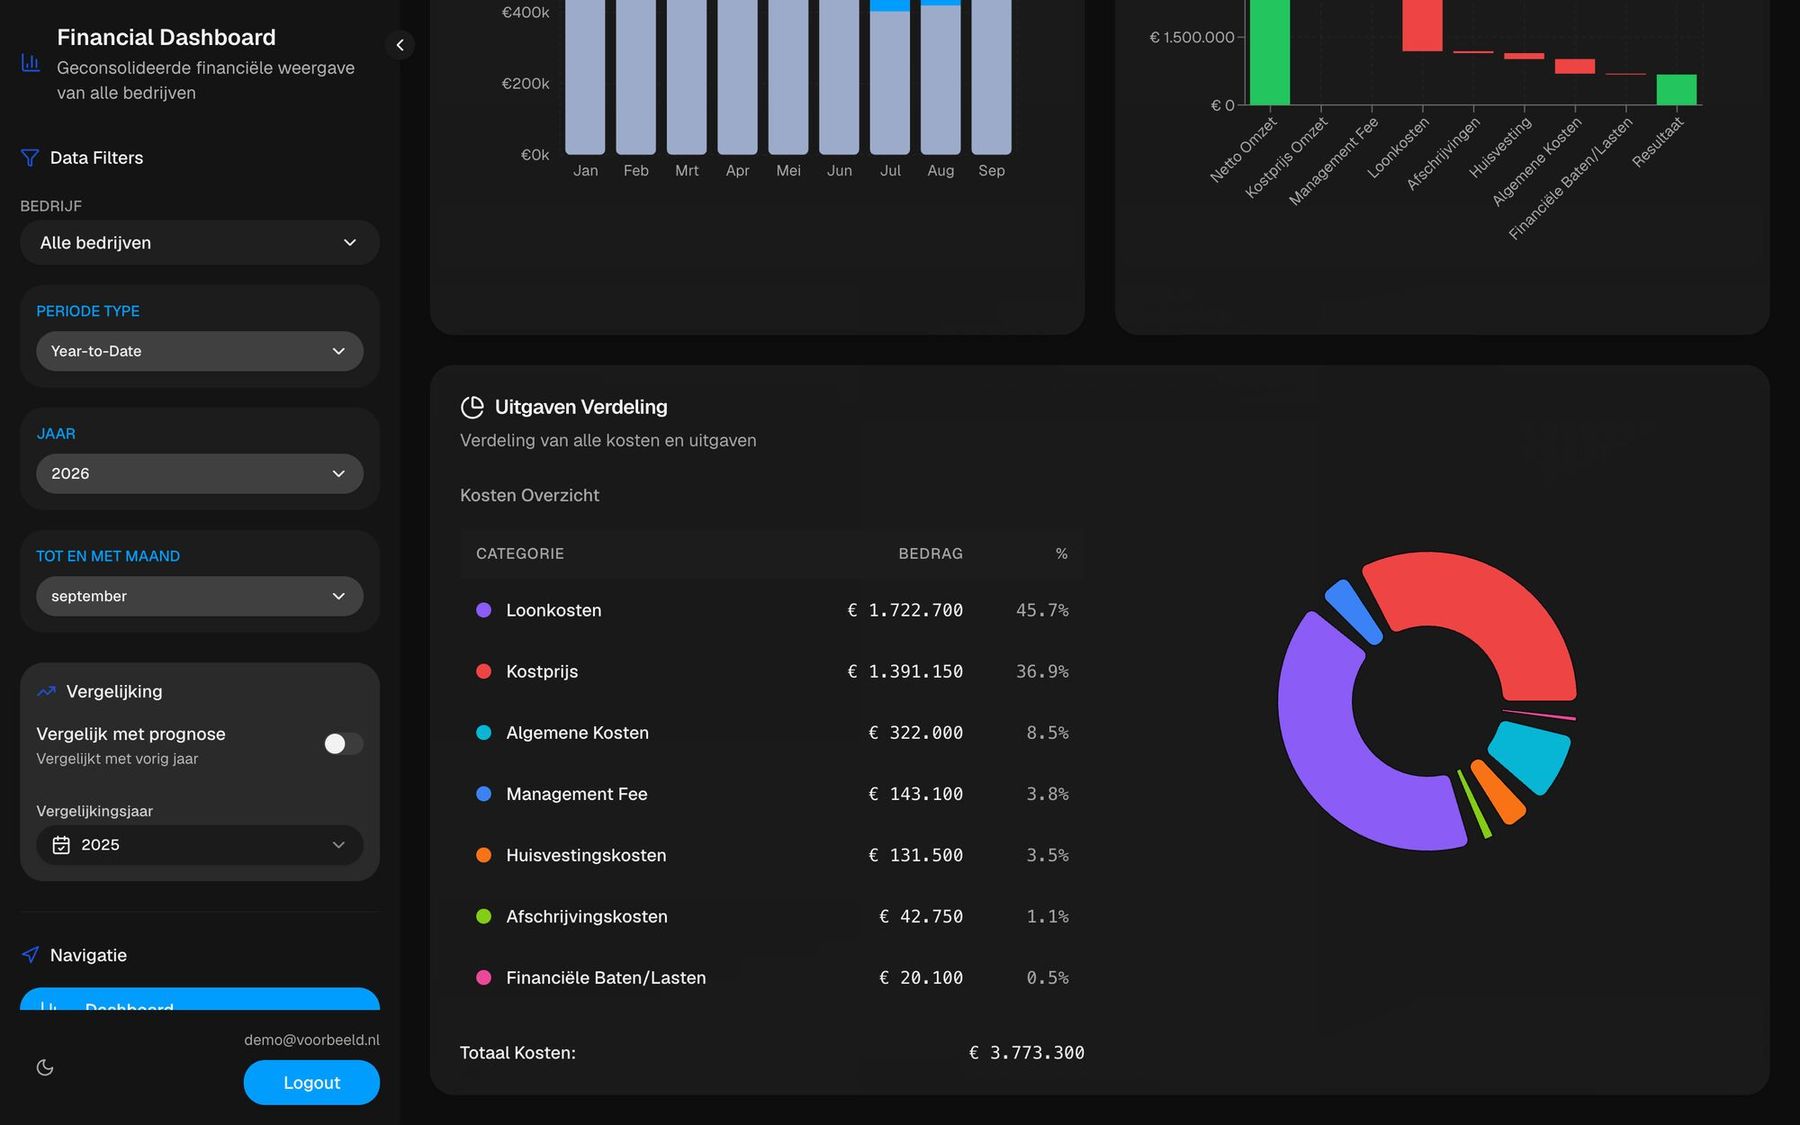1800x1125 pixels.
Task: Select the Huisvestingskosten row label
Action: 586,855
